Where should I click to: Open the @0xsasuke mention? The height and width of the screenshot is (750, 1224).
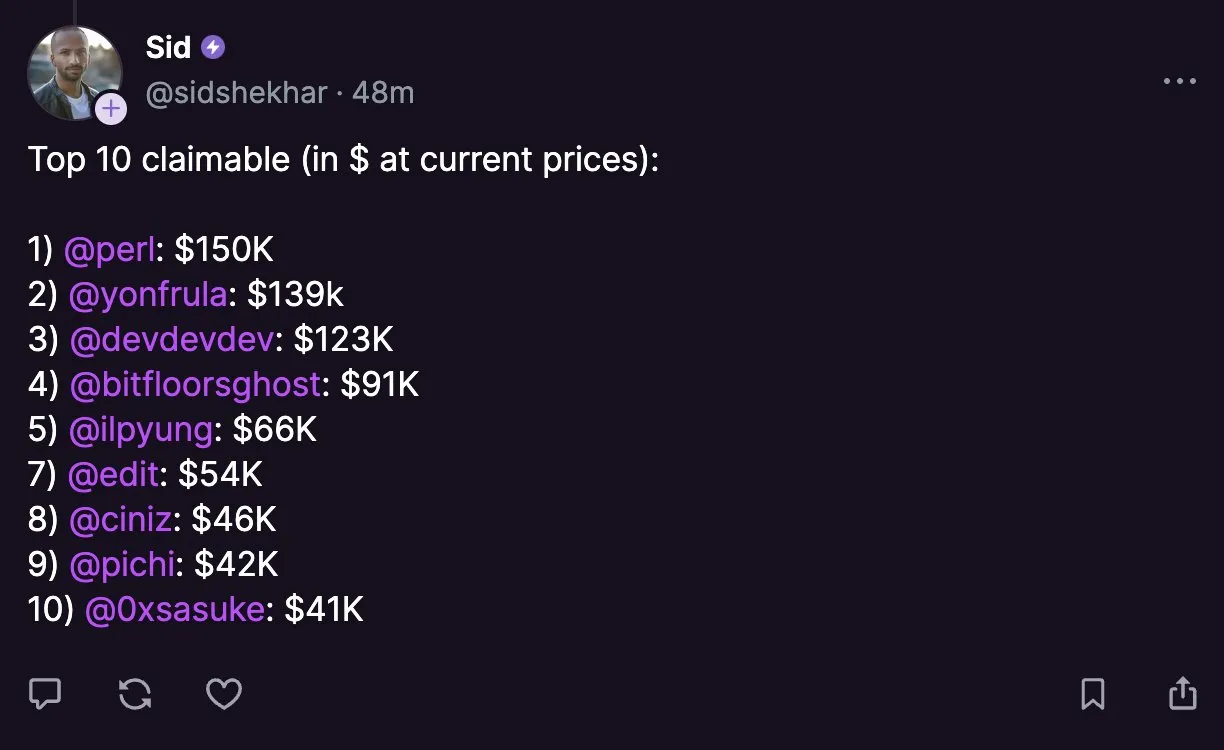pyautogui.click(x=175, y=610)
